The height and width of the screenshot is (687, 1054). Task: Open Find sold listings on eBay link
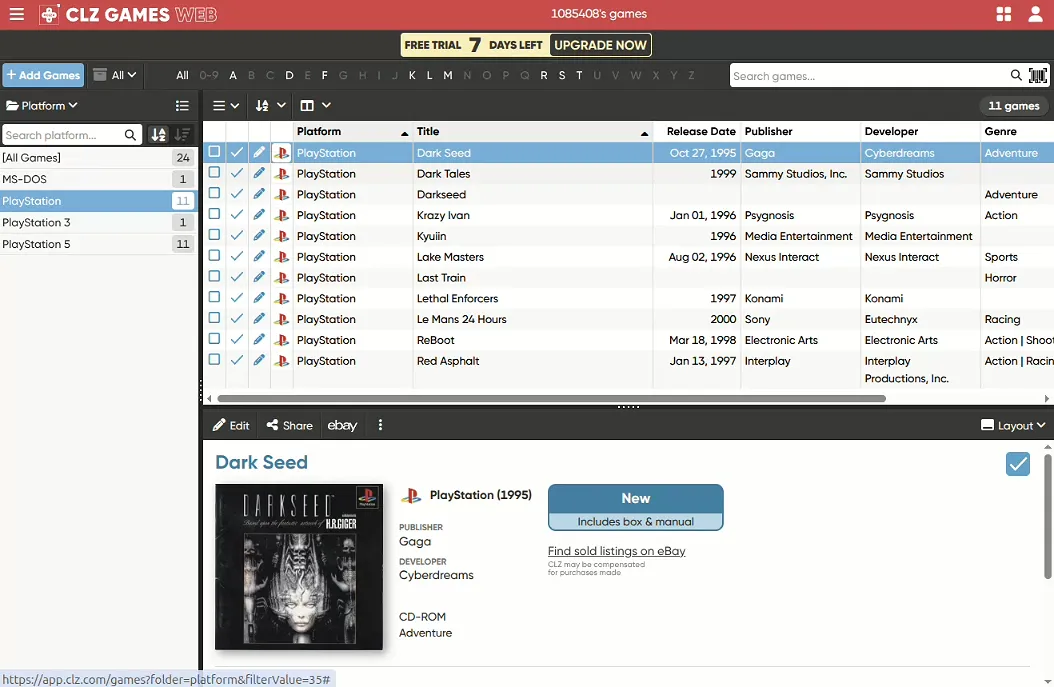(616, 551)
